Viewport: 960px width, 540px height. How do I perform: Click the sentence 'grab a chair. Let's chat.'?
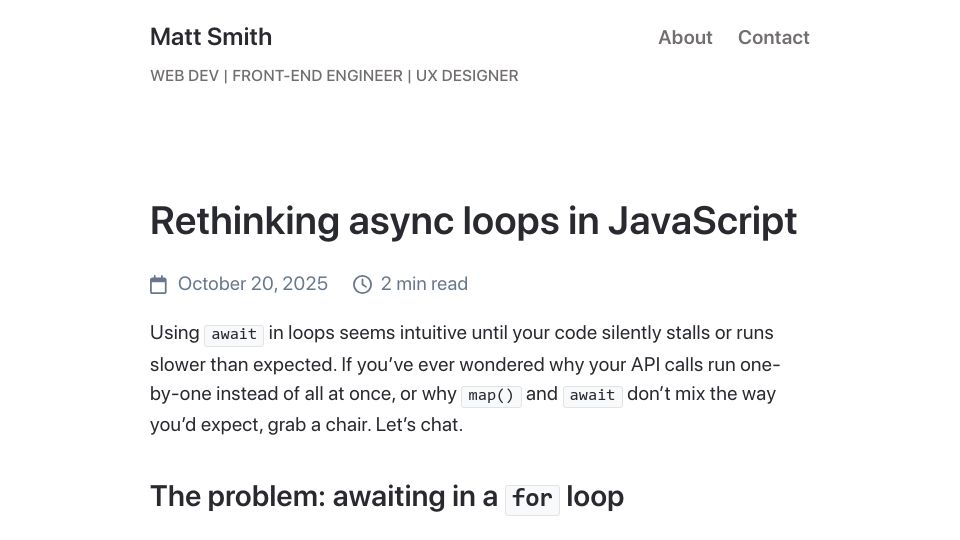pos(365,425)
